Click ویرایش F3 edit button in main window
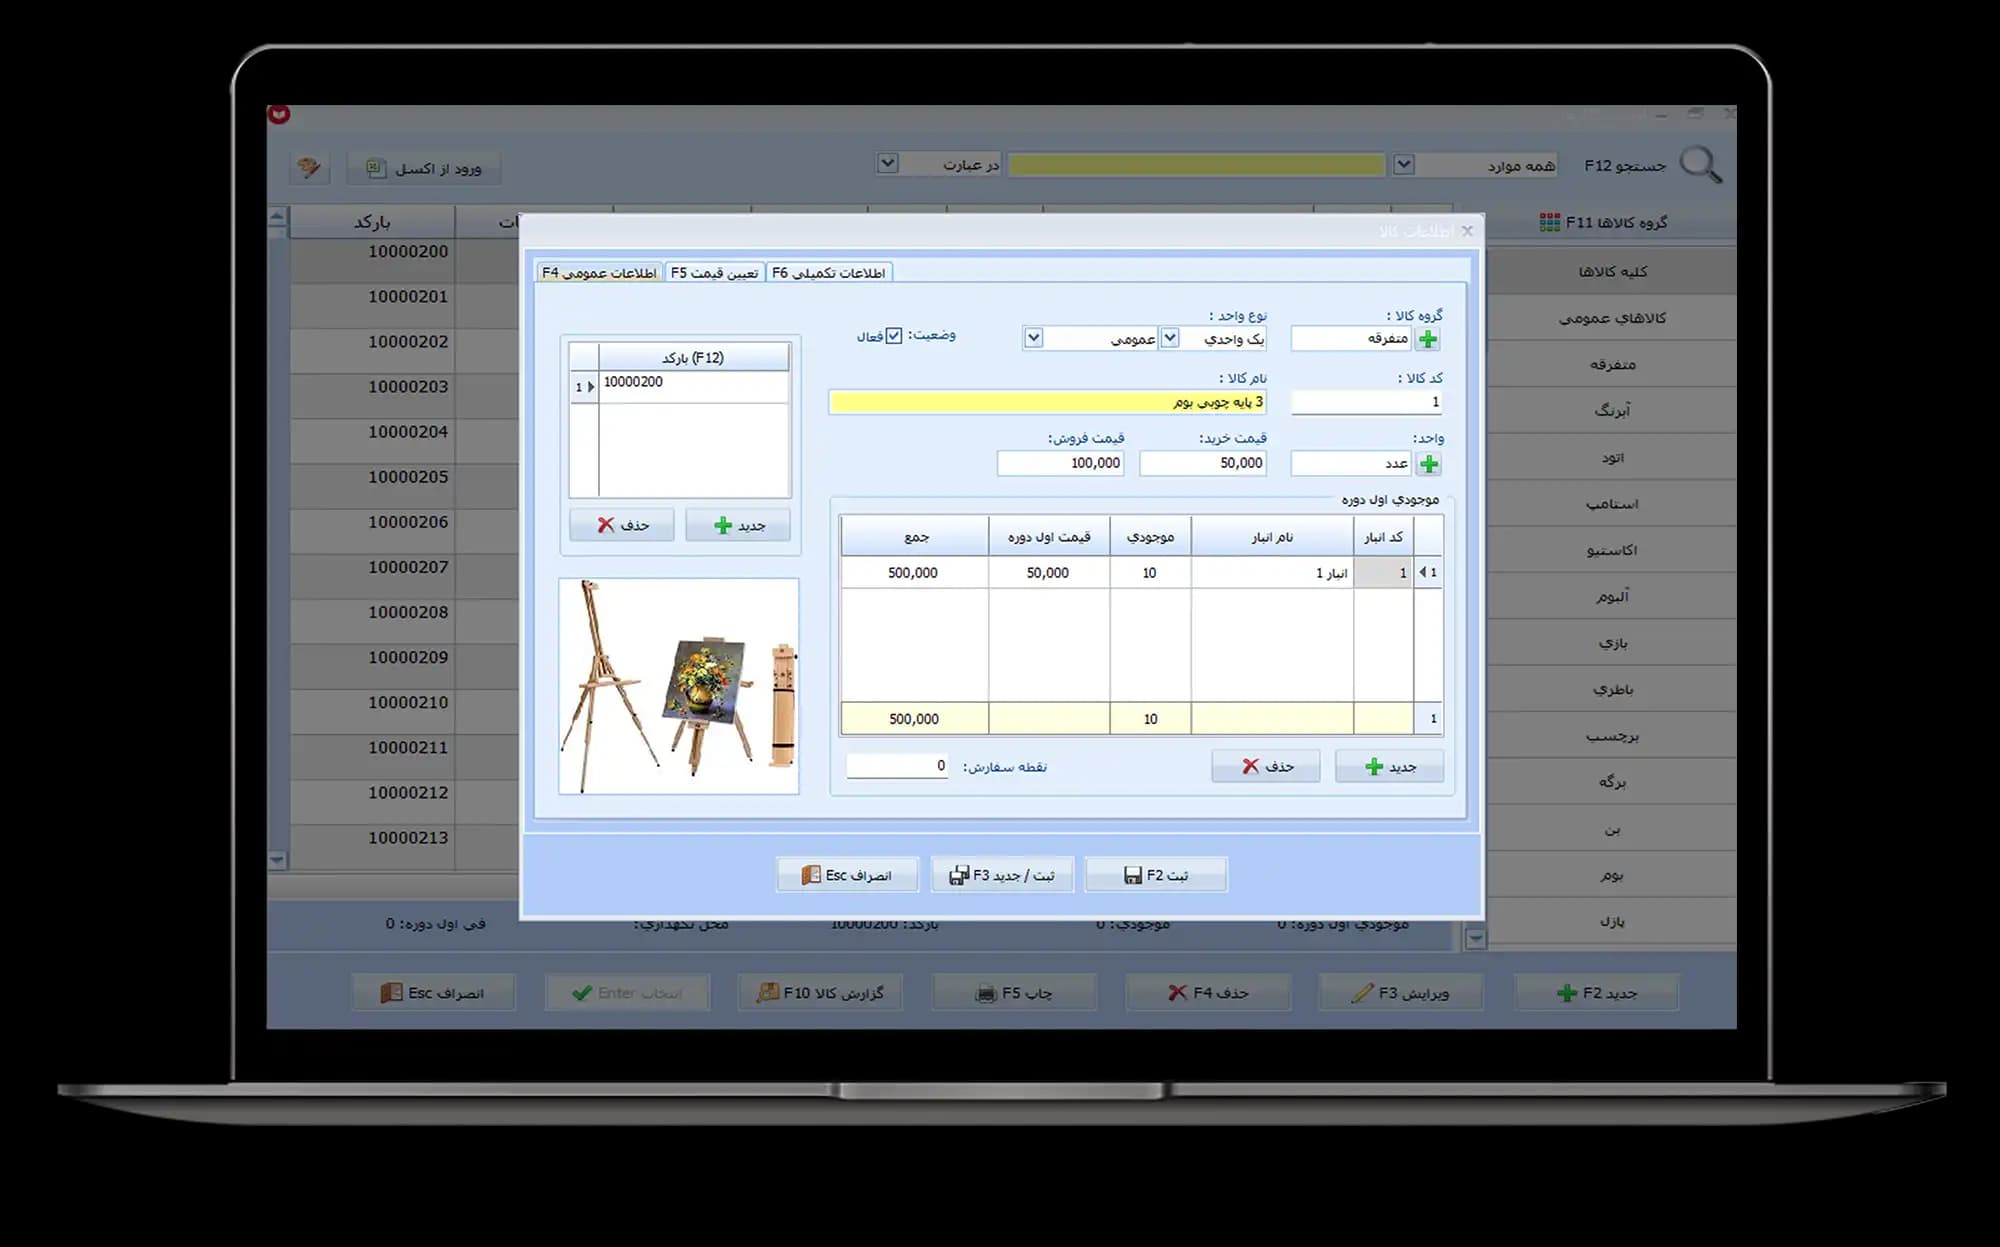This screenshot has height=1247, width=2000. click(1400, 992)
